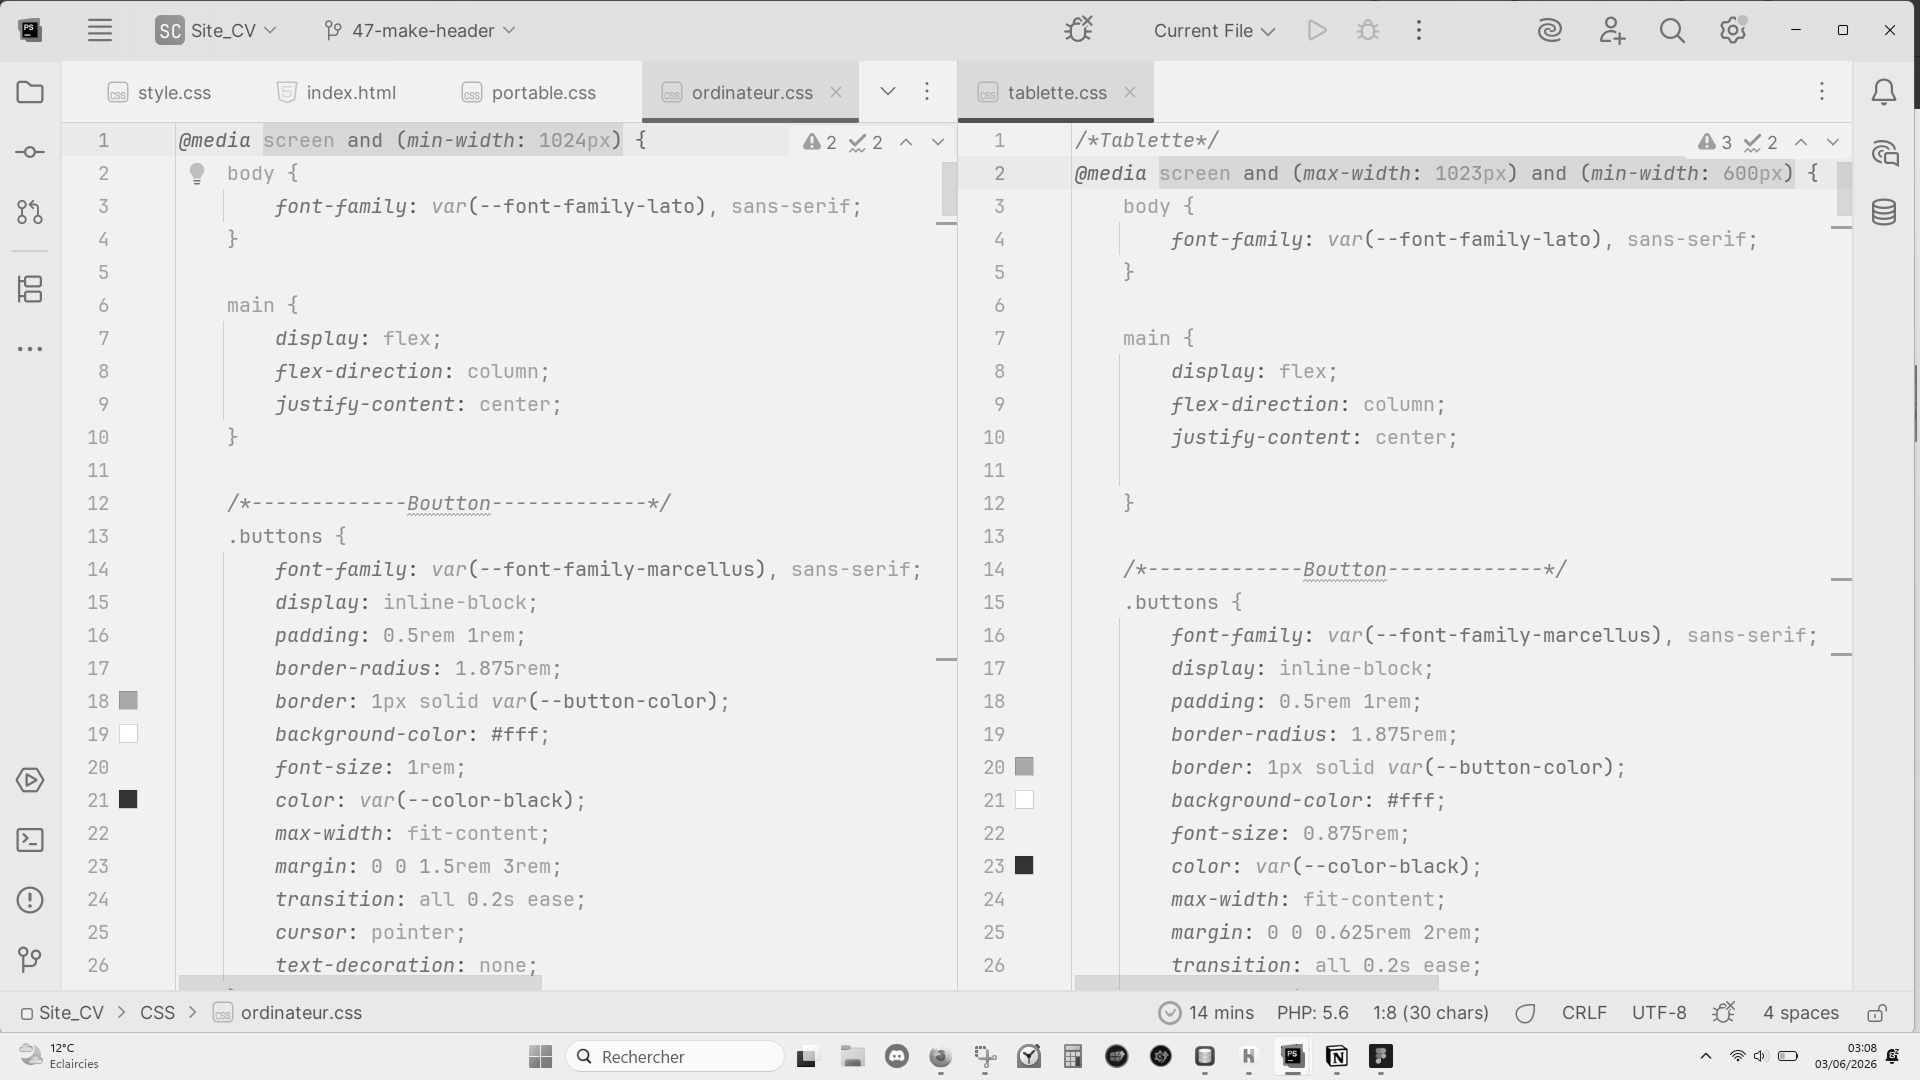Image resolution: width=1920 pixels, height=1080 pixels.
Task: Debug the current file
Action: tap(1368, 30)
